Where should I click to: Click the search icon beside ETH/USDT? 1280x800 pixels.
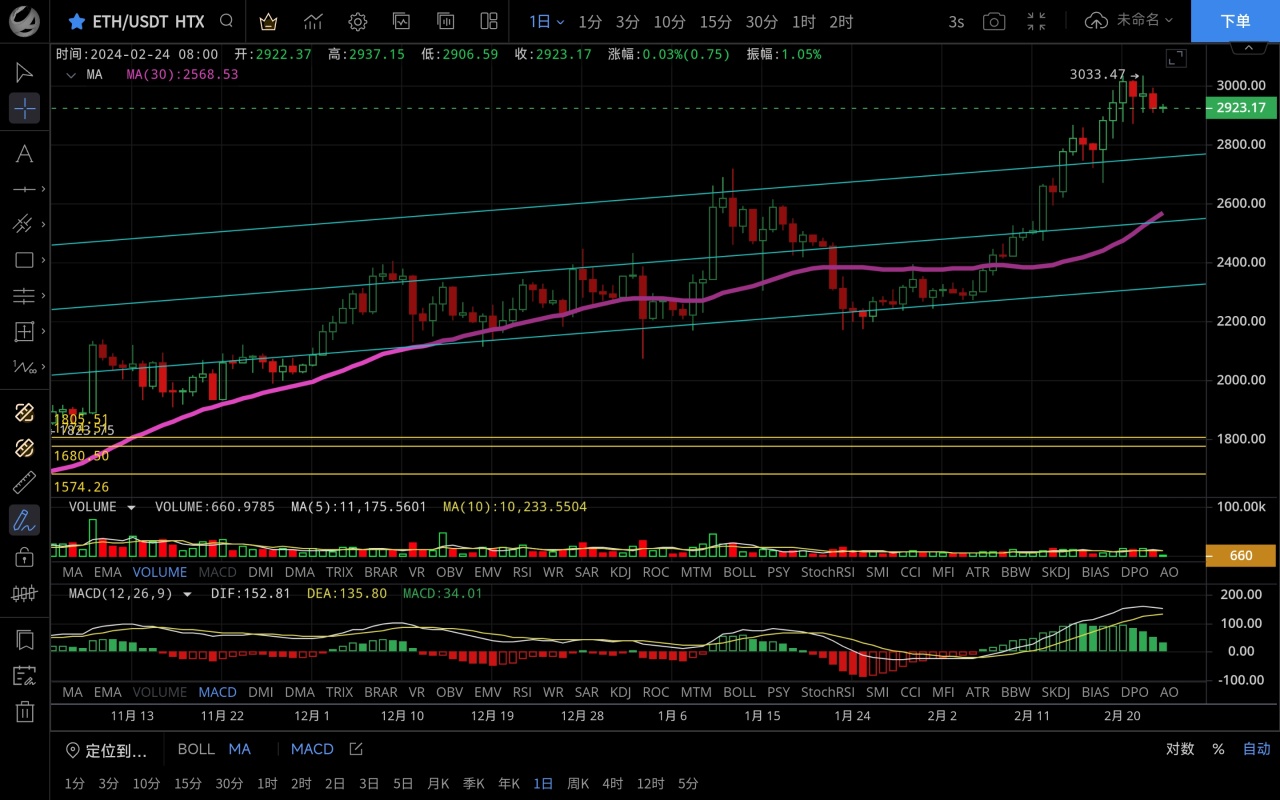coord(227,21)
